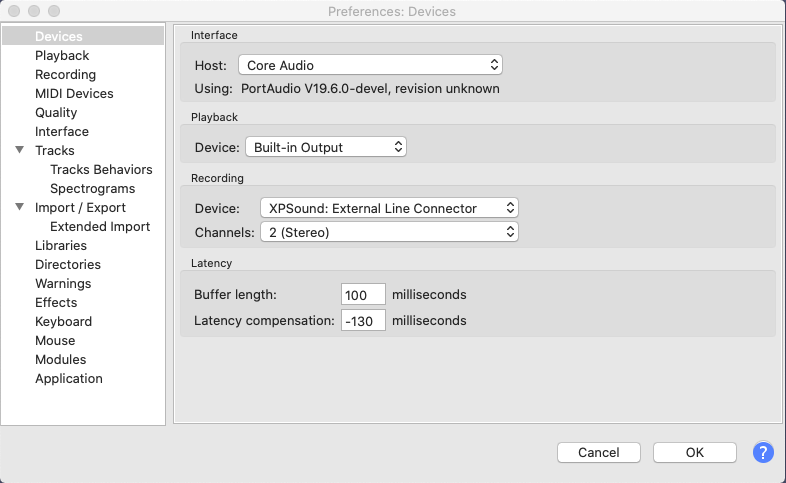Select the Keyboard preferences category

[x=64, y=322]
